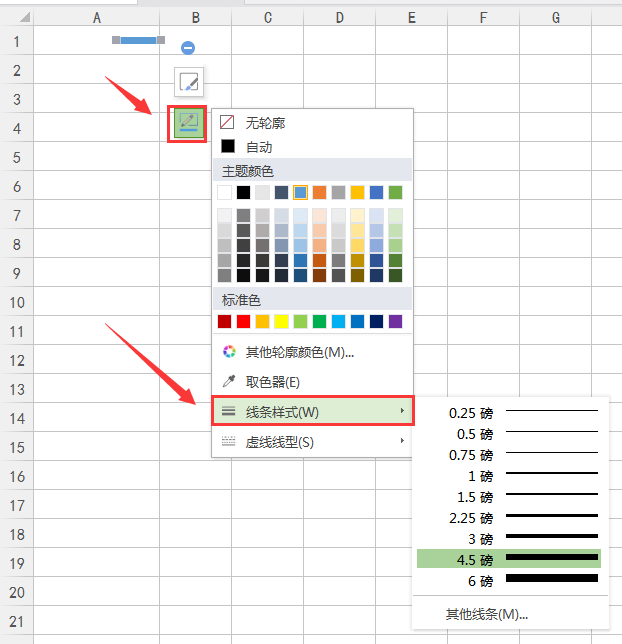Click the shape style brush icon
622x644 pixels.
pyautogui.click(x=189, y=82)
